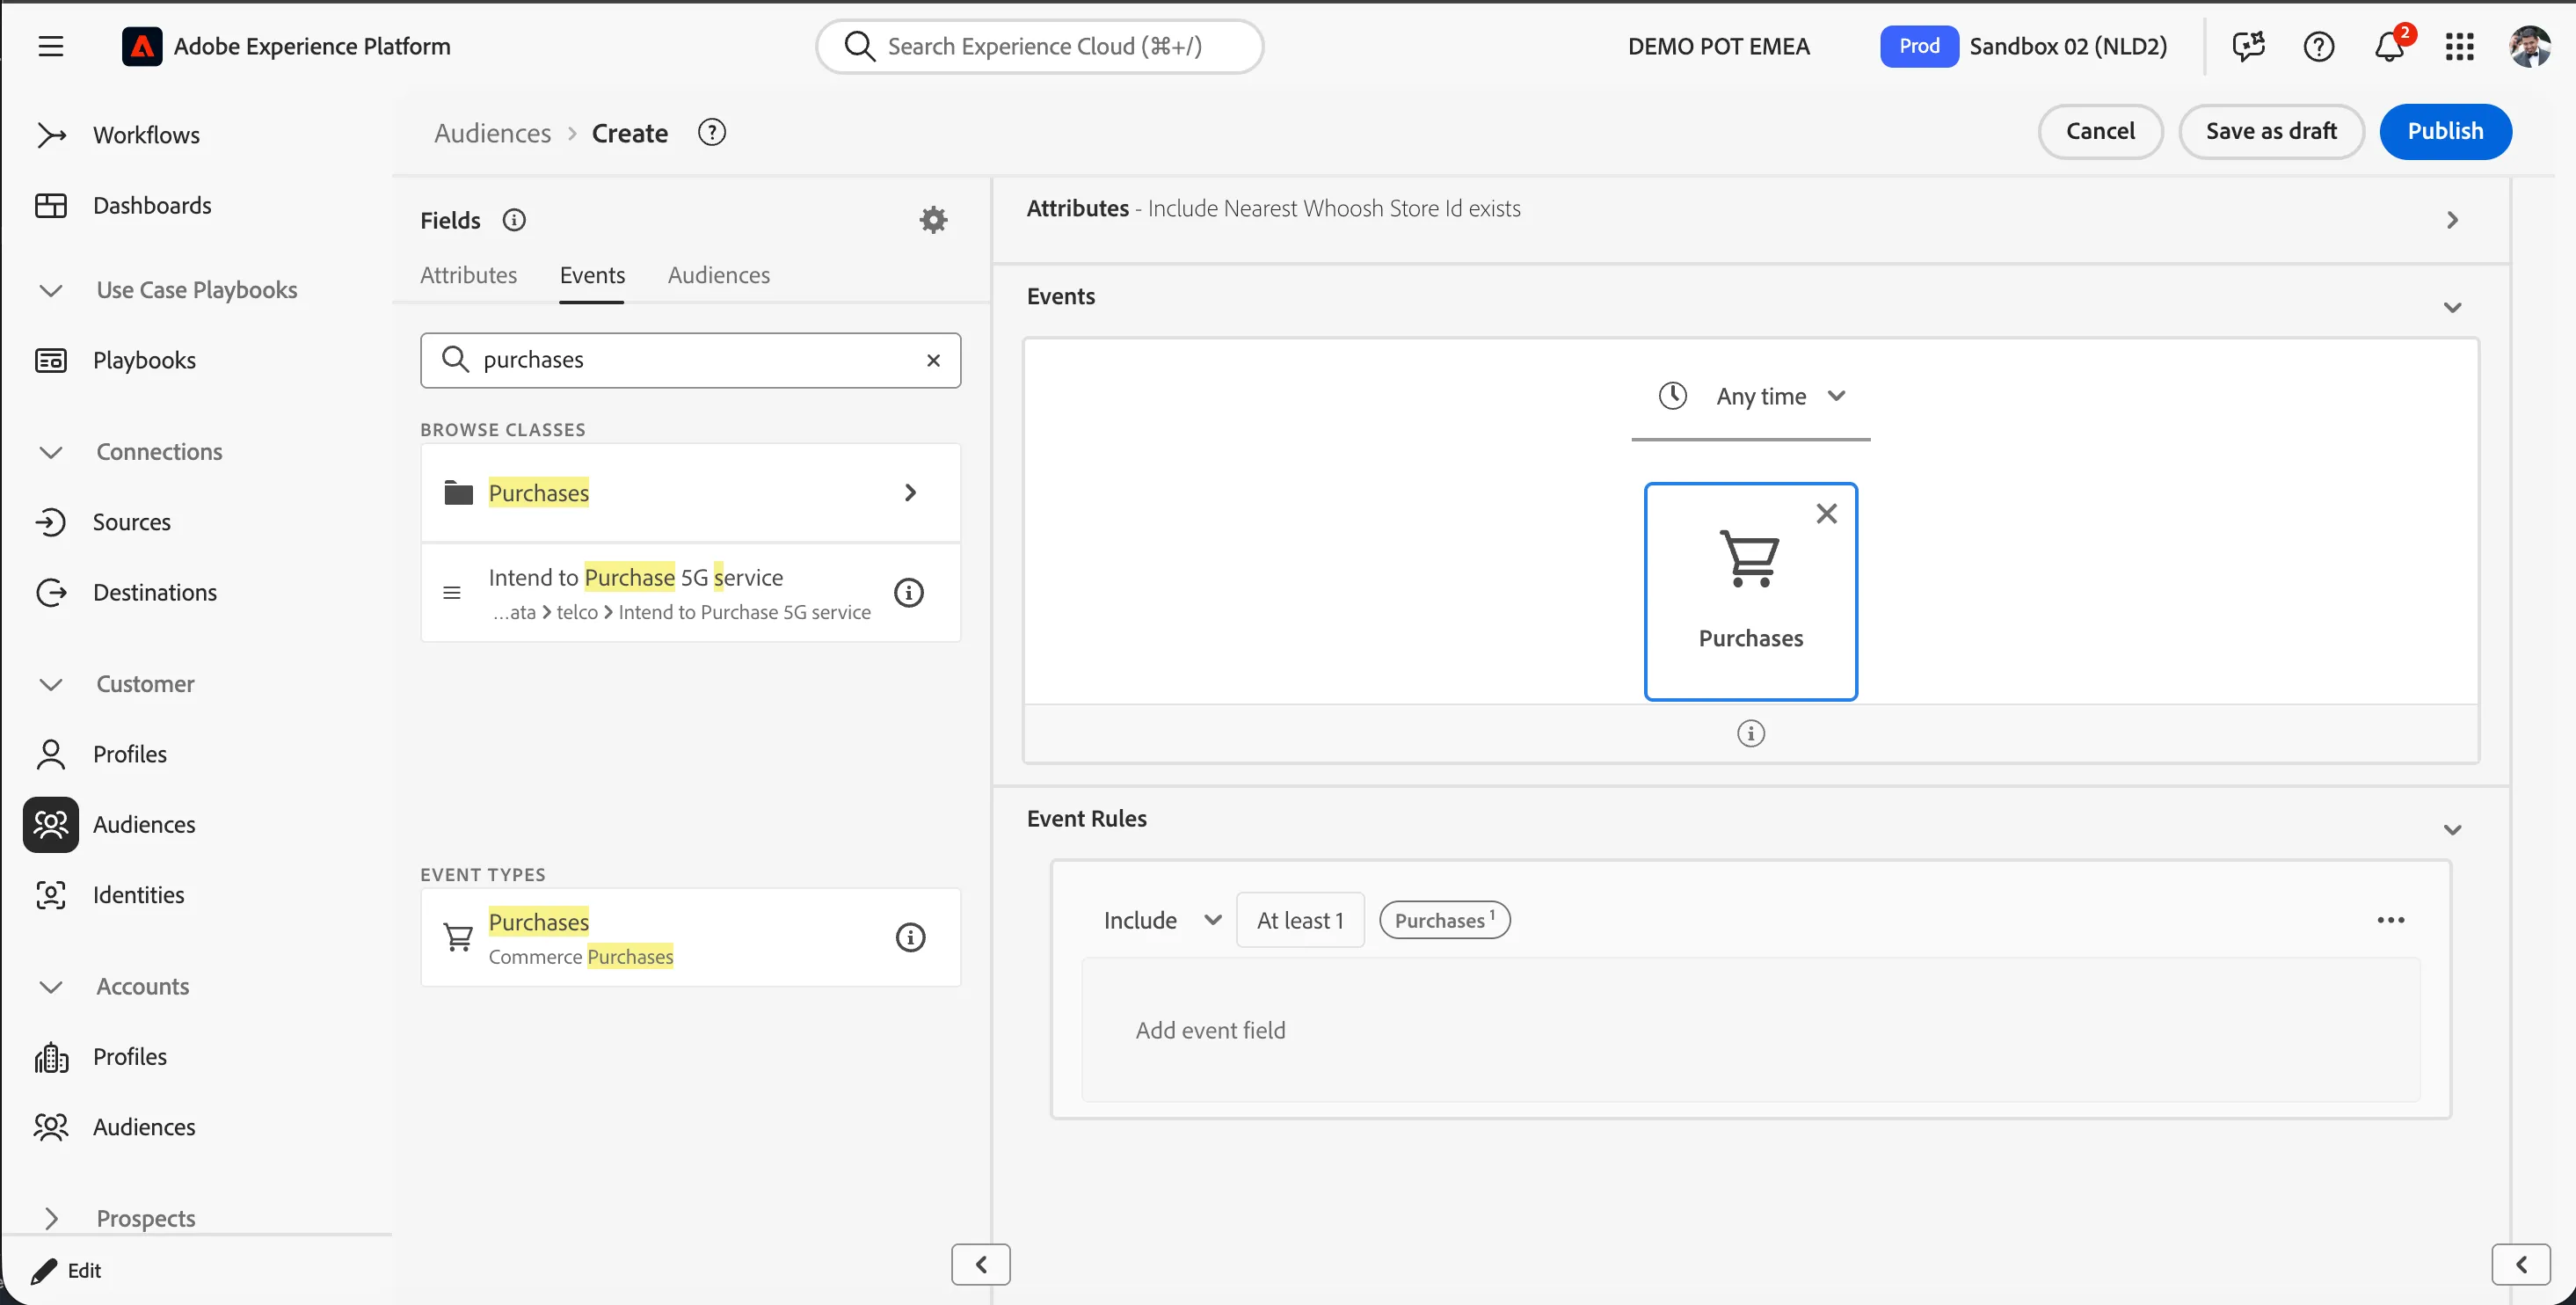Switch to the Audiences fields tab
Screen dimensions: 2576x1305
pos(718,275)
